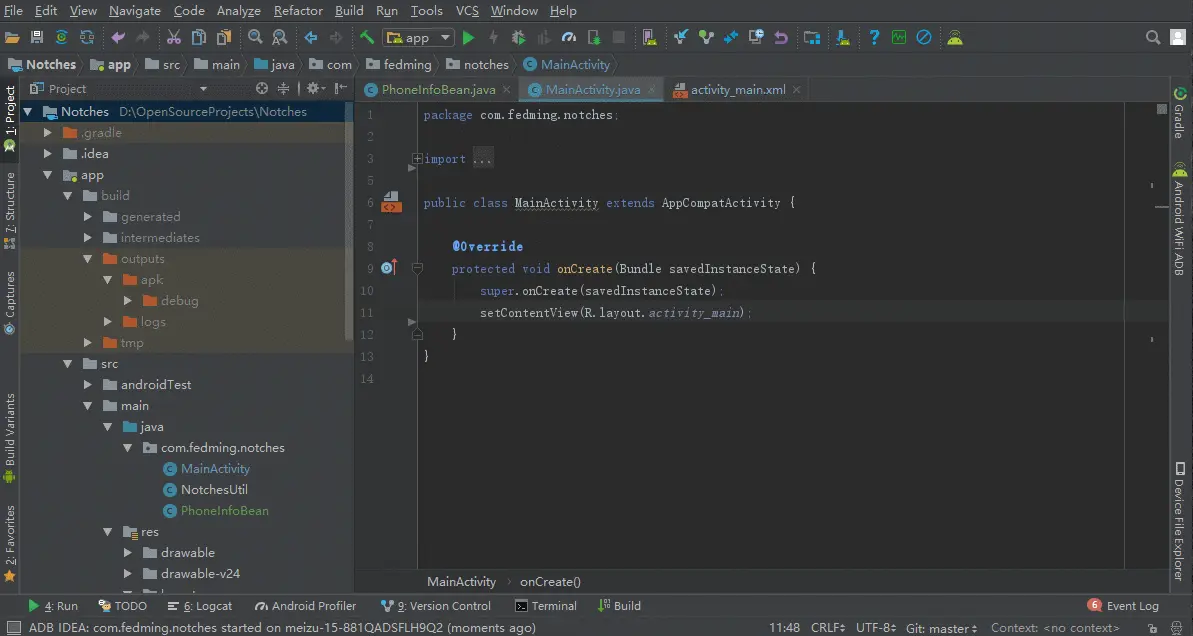Viewport: 1193px width, 636px height.
Task: Switch to the activity_main.xml tab
Action: (x=738, y=89)
